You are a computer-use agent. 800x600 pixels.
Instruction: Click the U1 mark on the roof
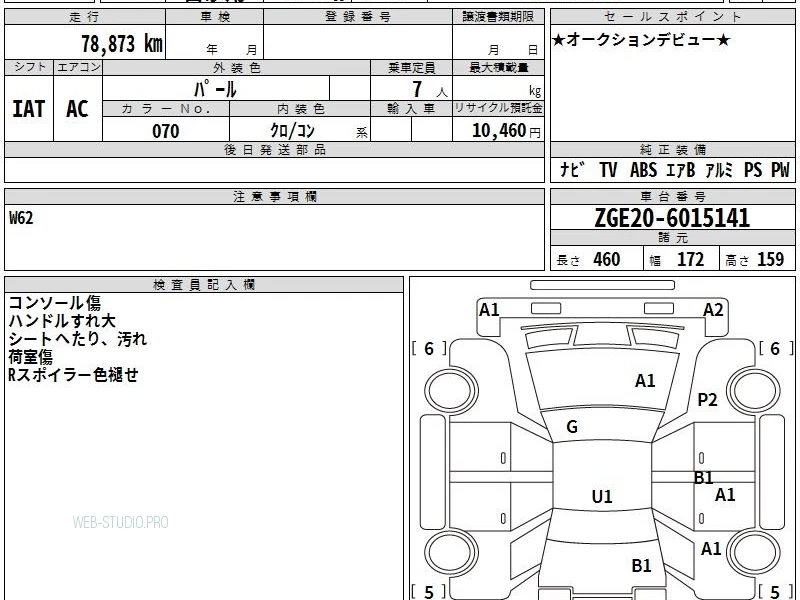coord(602,496)
